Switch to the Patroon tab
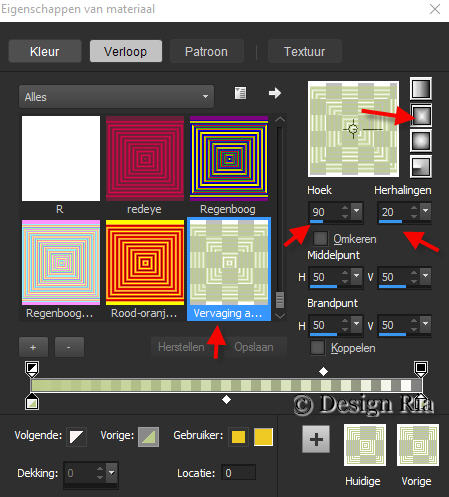The width and height of the screenshot is (449, 497). click(x=206, y=51)
